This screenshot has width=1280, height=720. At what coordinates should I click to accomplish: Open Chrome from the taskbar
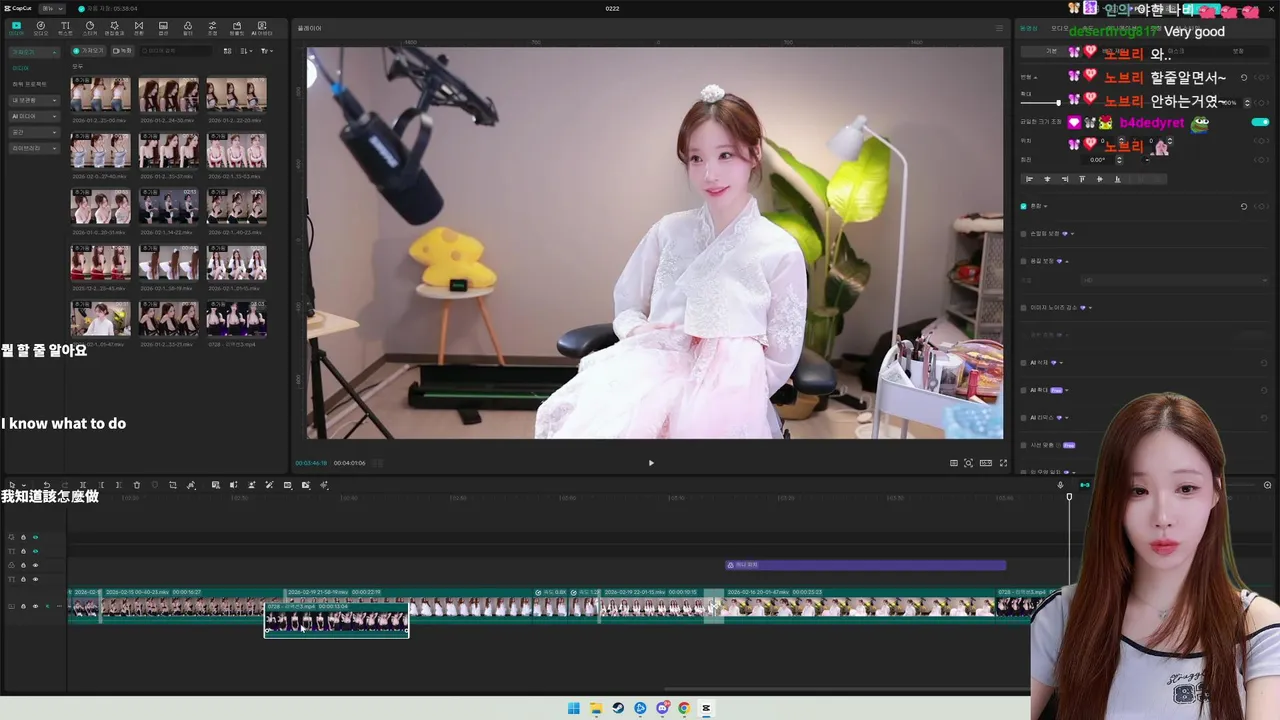tap(684, 708)
